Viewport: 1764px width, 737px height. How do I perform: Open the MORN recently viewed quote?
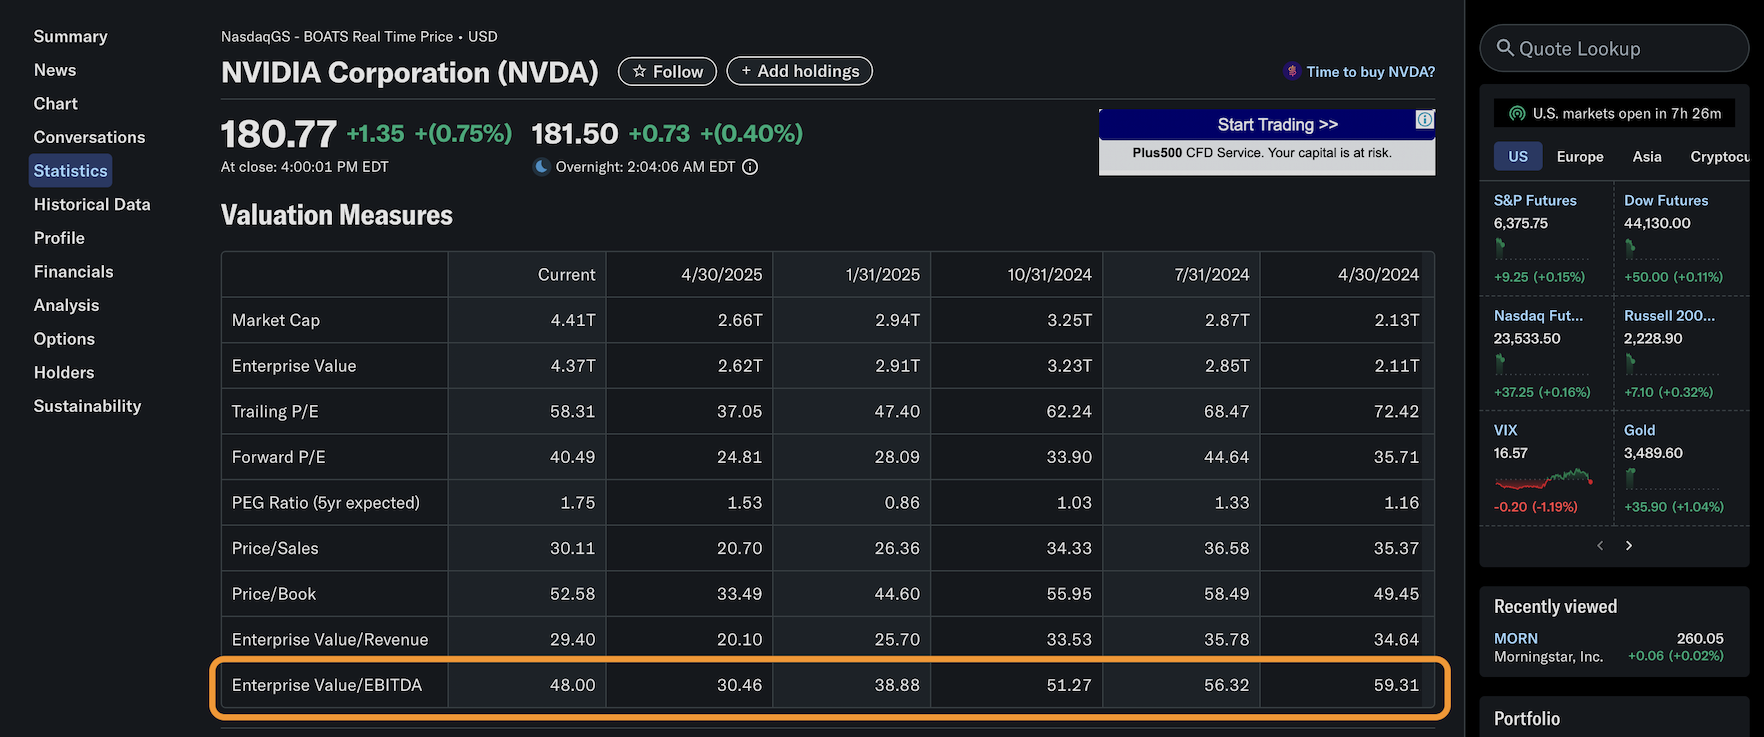pyautogui.click(x=1515, y=638)
